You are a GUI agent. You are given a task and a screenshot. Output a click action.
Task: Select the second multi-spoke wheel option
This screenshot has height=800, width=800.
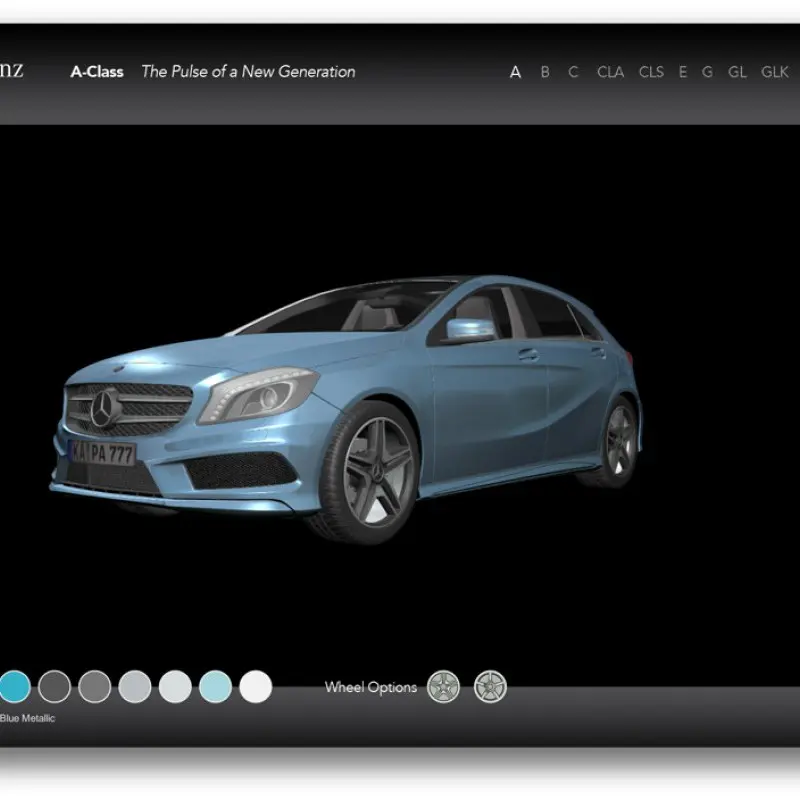click(x=490, y=686)
